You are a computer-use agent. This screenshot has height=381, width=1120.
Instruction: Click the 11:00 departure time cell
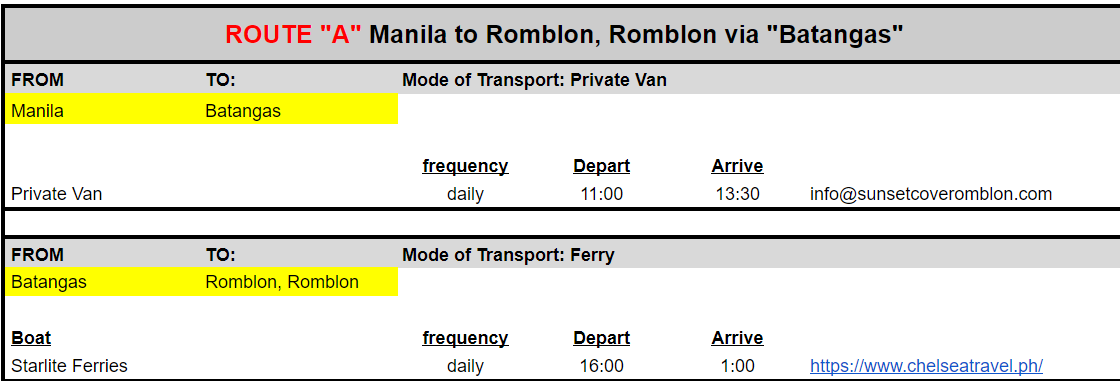point(601,194)
